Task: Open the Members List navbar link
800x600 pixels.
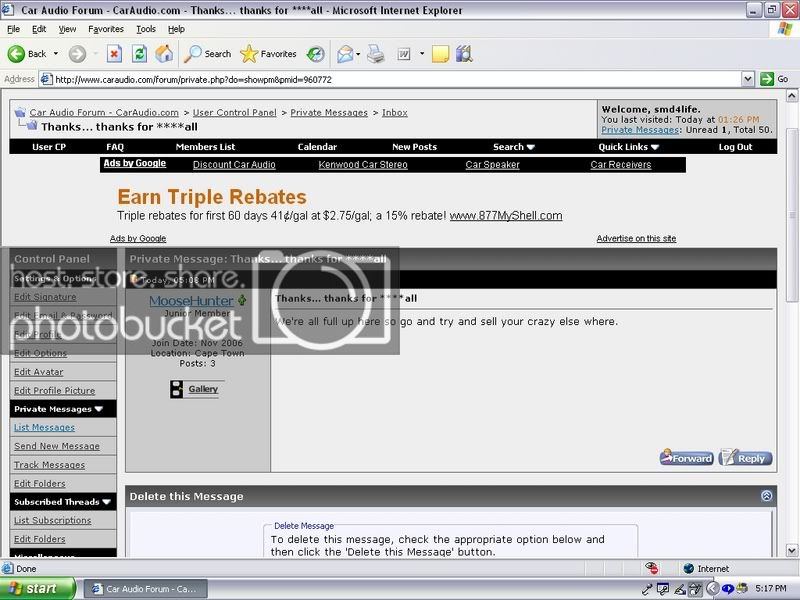Action: (x=205, y=147)
